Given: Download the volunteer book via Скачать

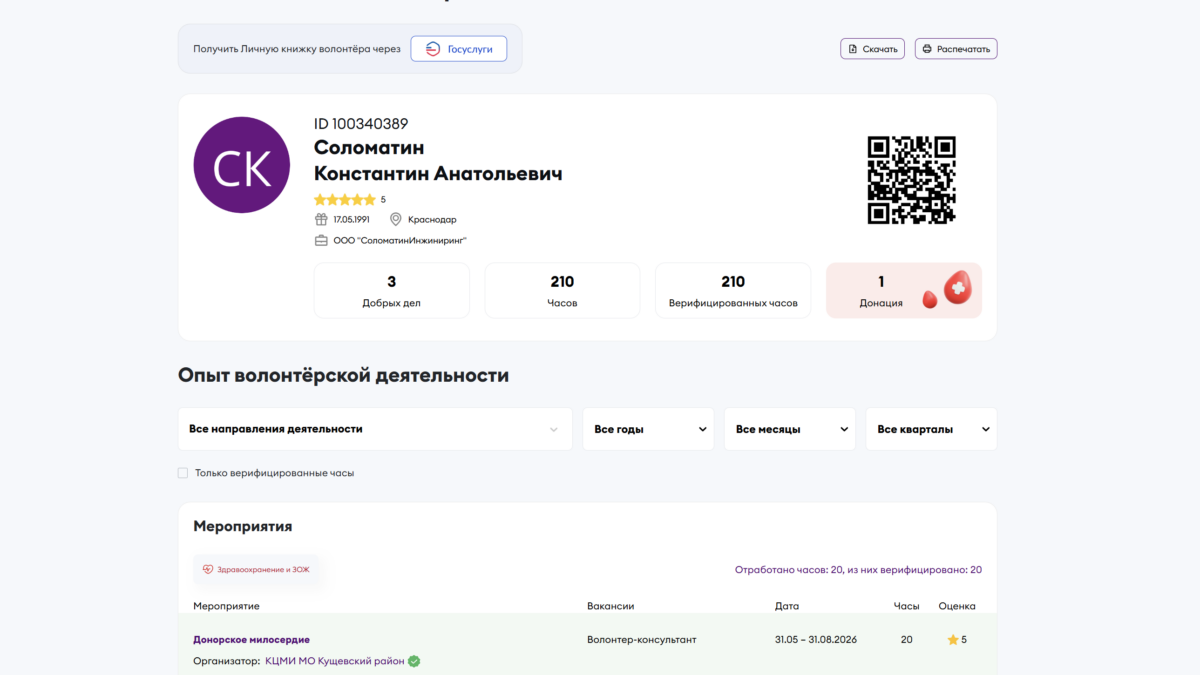Looking at the screenshot, I should click(x=872, y=49).
